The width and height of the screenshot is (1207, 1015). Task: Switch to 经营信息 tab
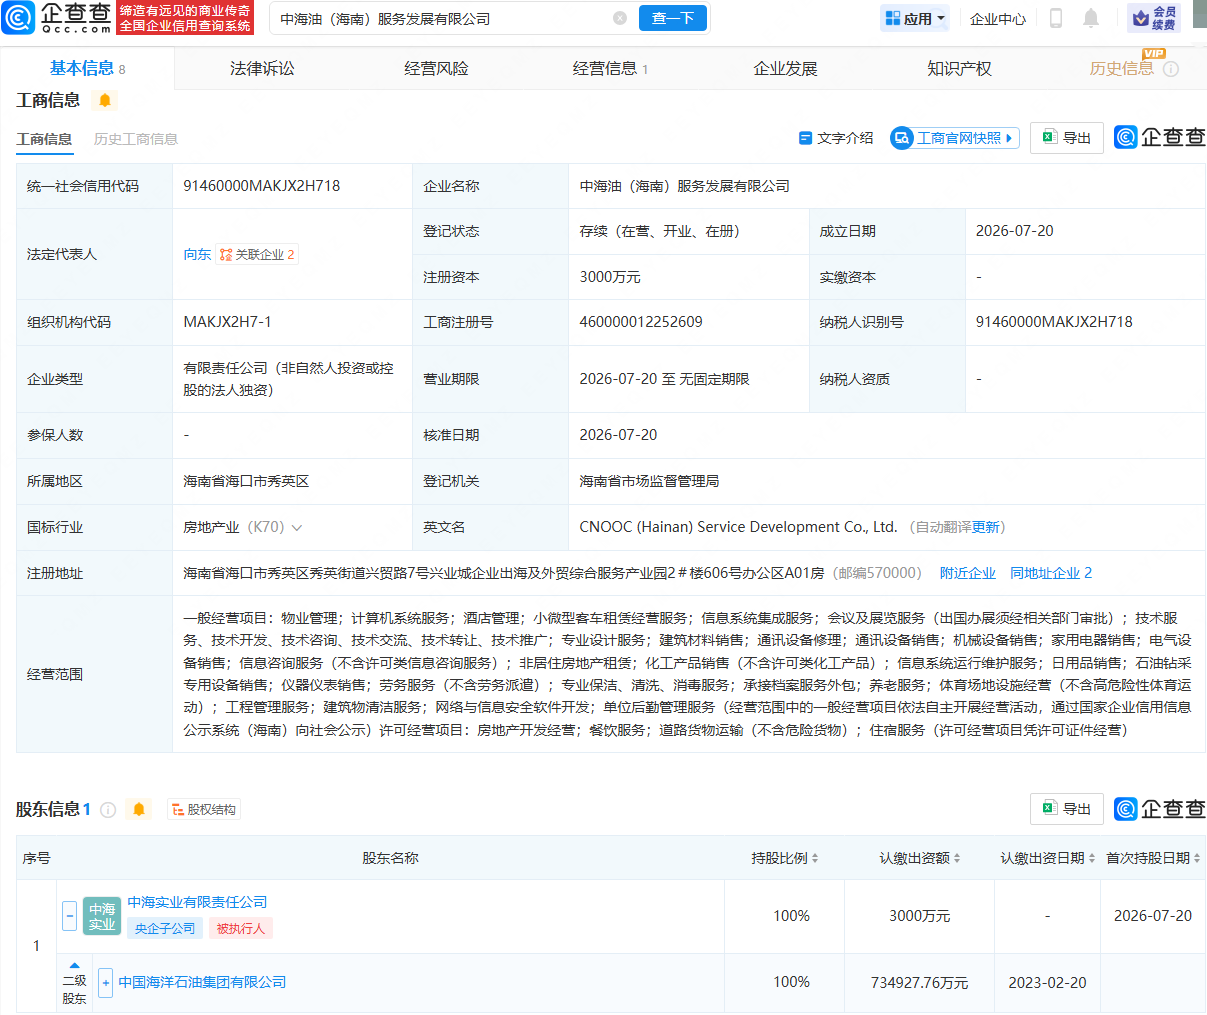(610, 68)
